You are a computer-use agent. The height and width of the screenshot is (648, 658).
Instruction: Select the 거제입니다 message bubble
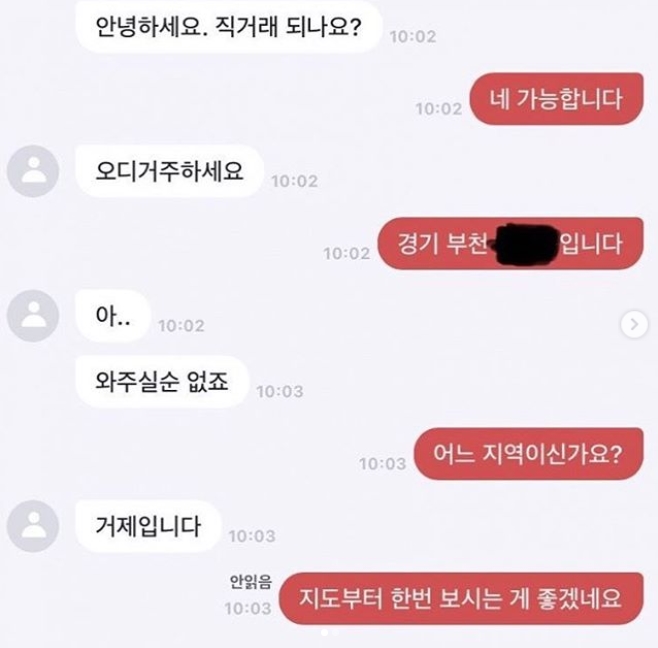(148, 526)
